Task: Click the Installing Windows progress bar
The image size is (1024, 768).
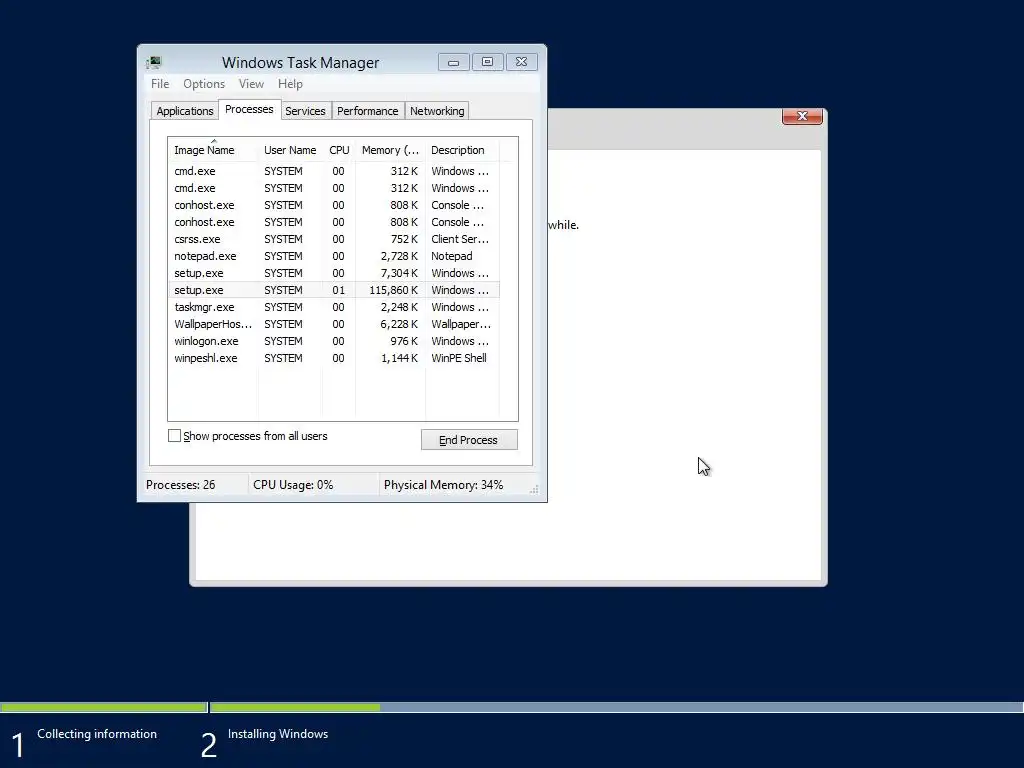Action: coord(616,707)
